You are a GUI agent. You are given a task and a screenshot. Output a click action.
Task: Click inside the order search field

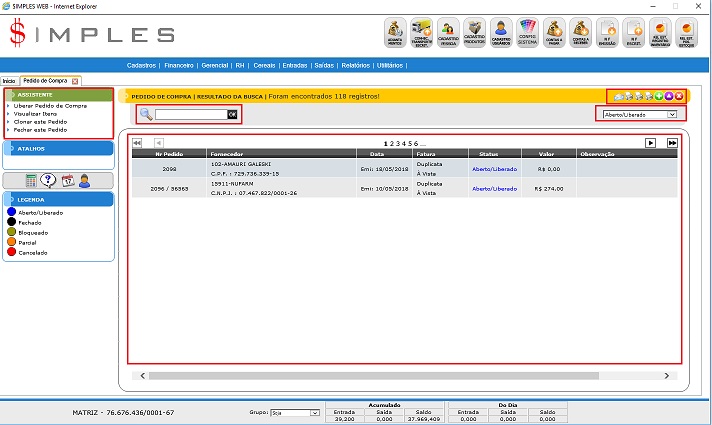point(190,115)
